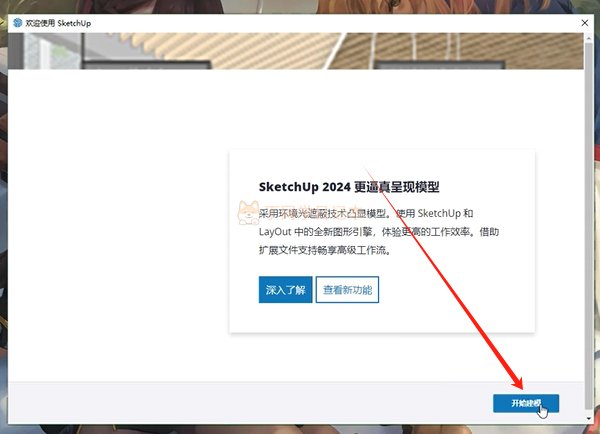
Task: Start modeling with the 开始建模 button
Action: click(526, 403)
